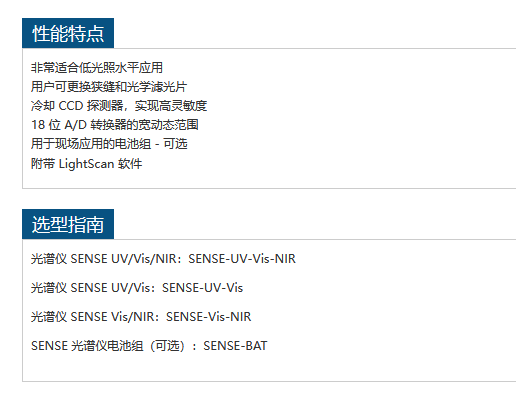Click the A/D text in the converter line
Image resolution: width=516 pixels, height=398 pixels.
click(75, 125)
